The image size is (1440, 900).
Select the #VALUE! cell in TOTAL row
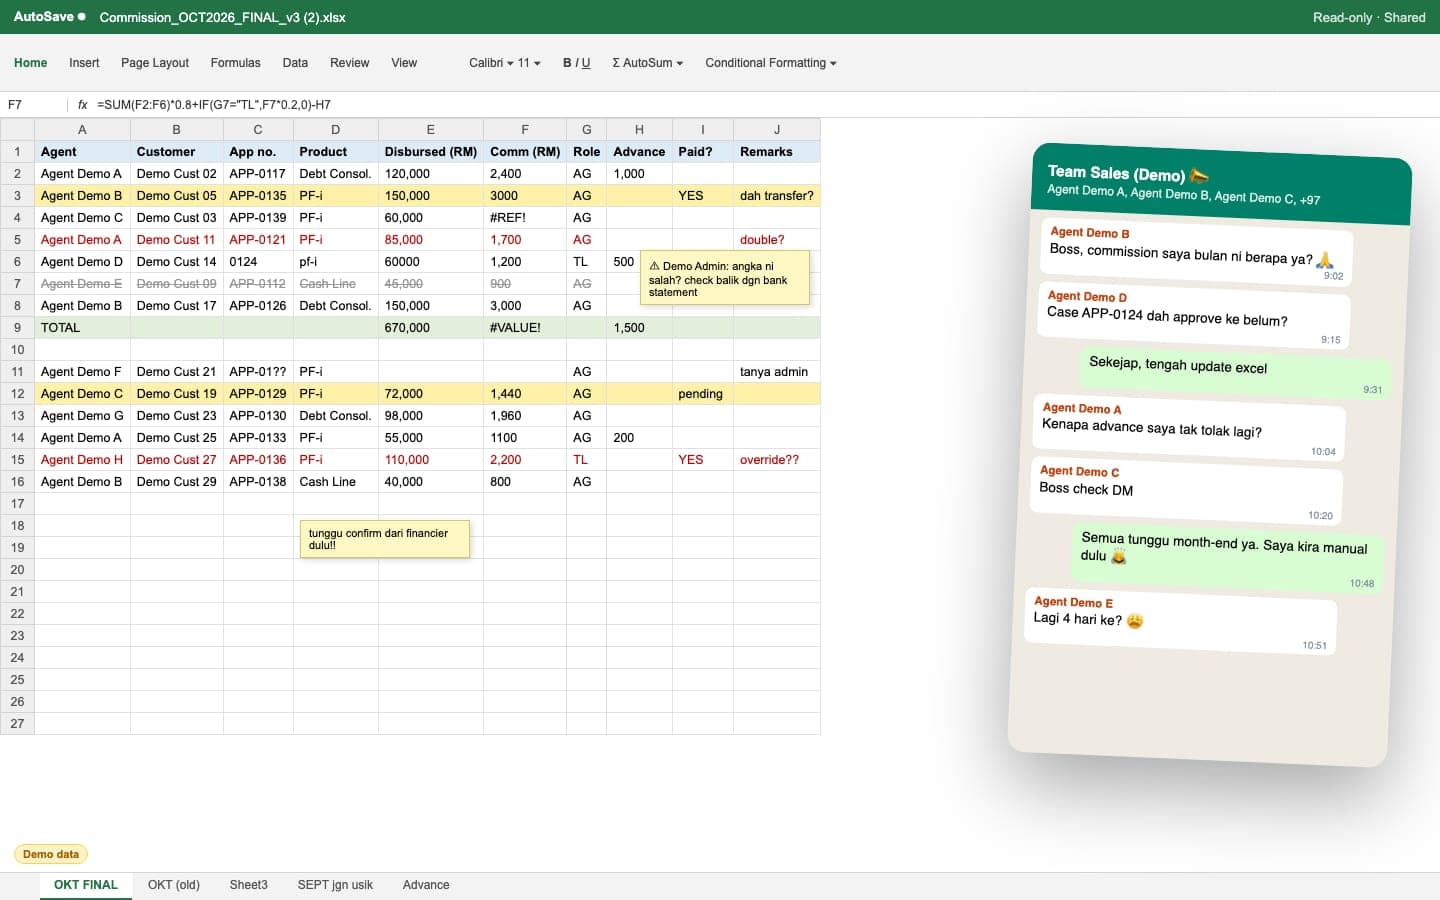[x=525, y=328]
